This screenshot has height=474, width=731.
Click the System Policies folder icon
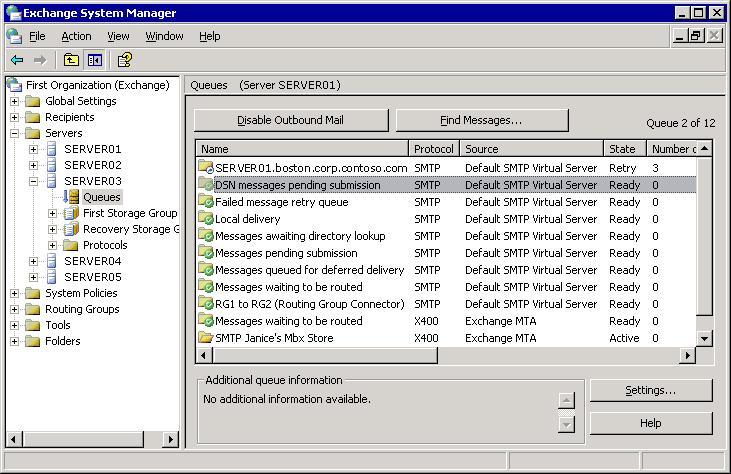pos(33,293)
